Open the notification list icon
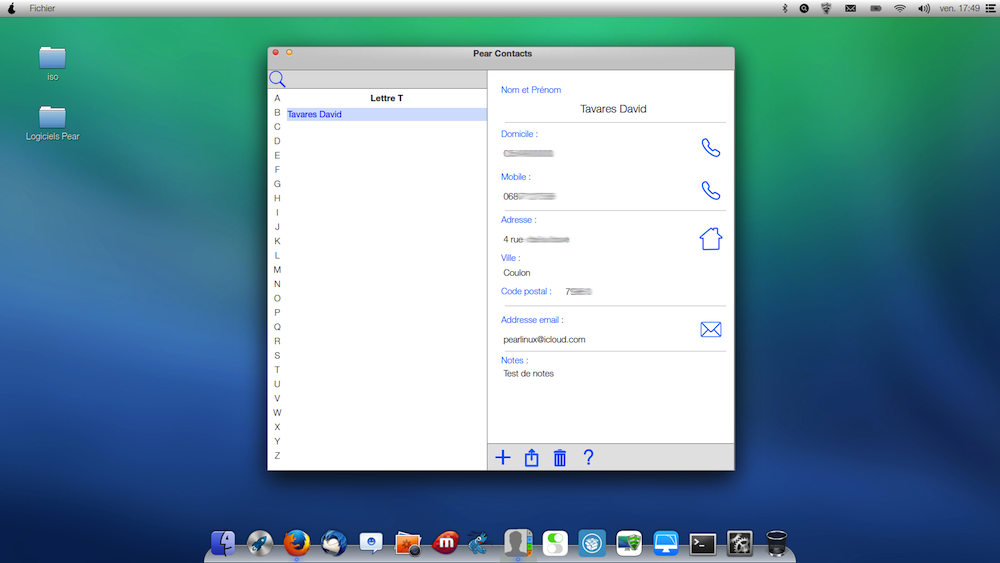 990,8
